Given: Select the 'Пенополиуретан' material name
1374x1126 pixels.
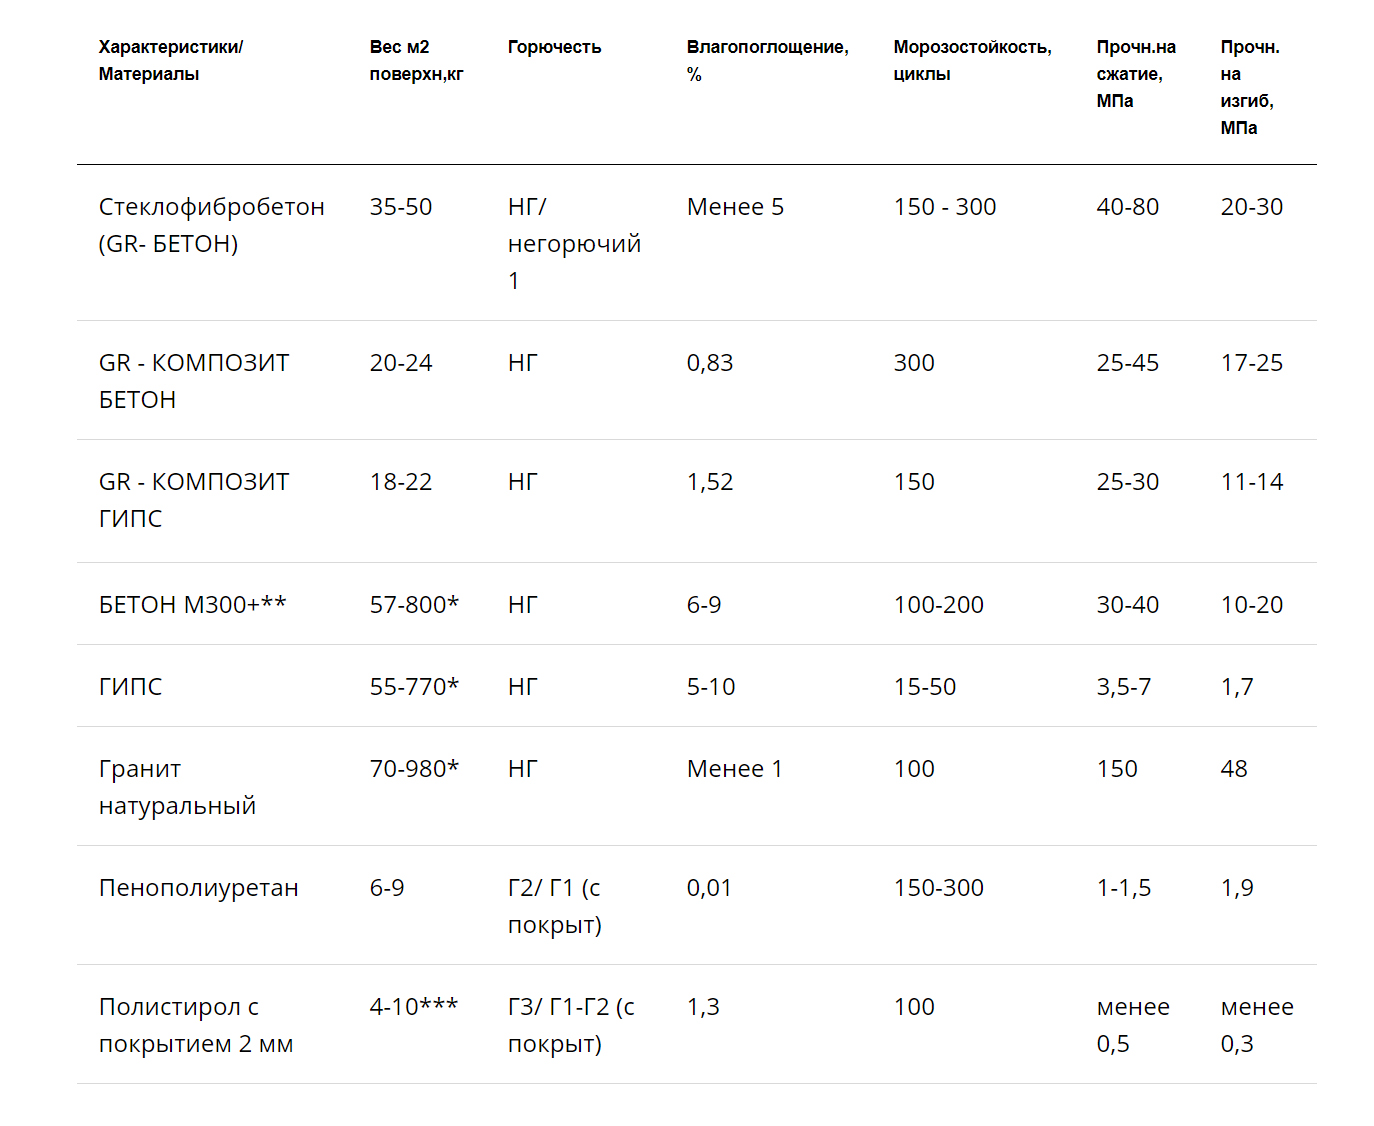Looking at the screenshot, I should point(198,888).
